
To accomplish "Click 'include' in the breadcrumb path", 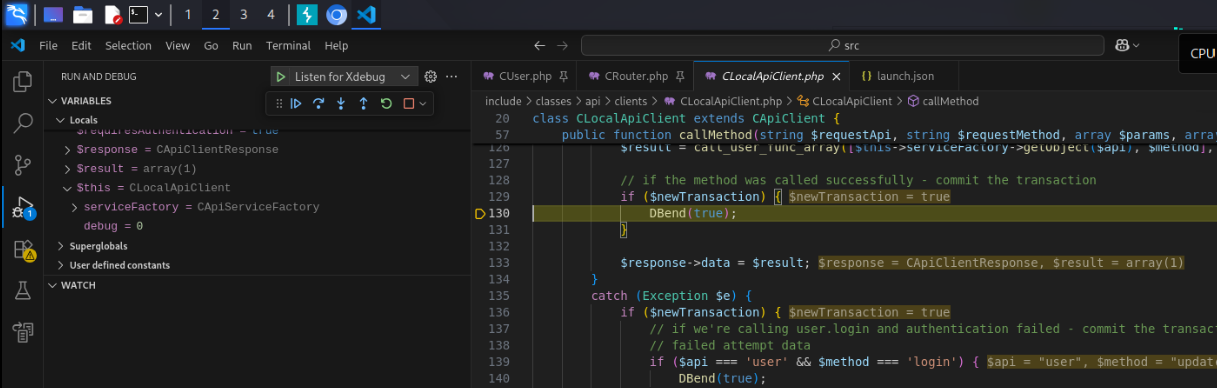I will [x=503, y=101].
